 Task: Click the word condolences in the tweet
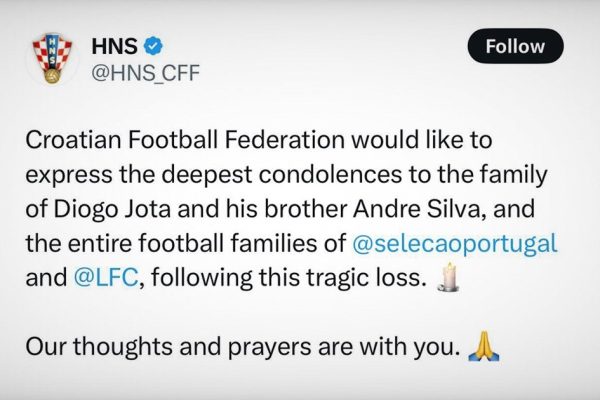(x=330, y=174)
